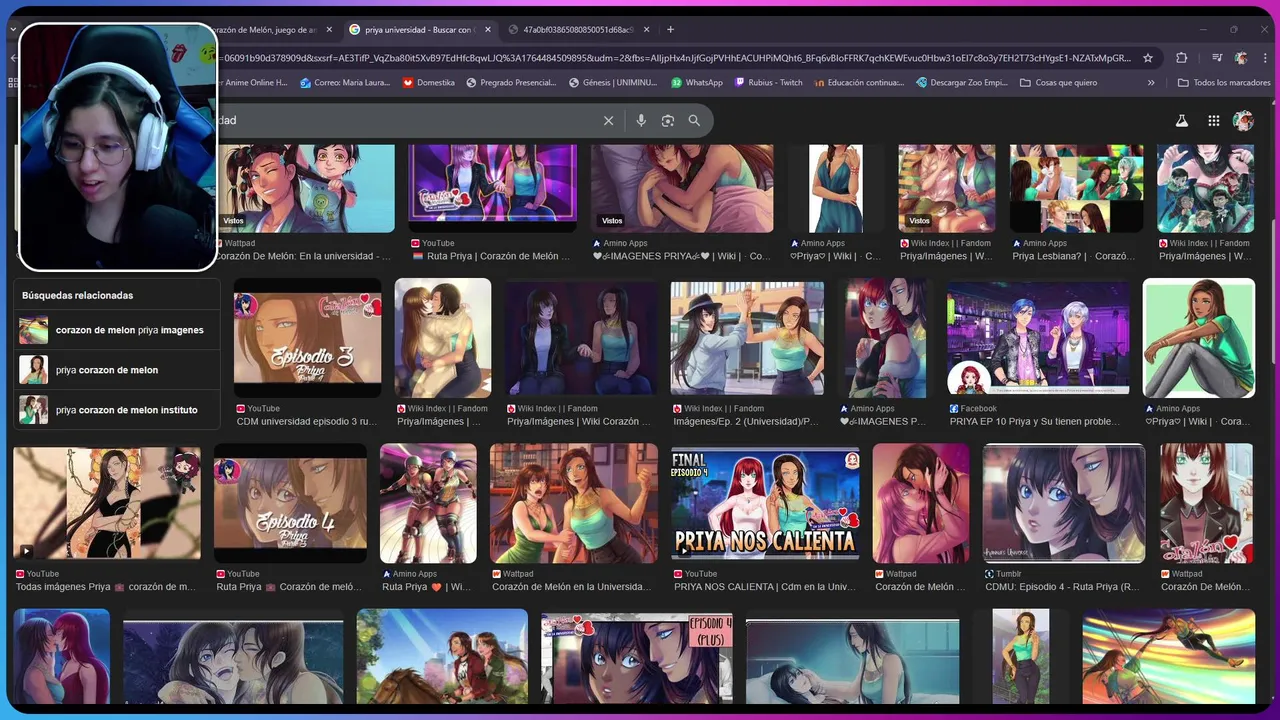Click the 'PRIYA NOS CALIENTA | Cdm en la Univ' caption
The height and width of the screenshot is (720, 1280).
point(765,587)
